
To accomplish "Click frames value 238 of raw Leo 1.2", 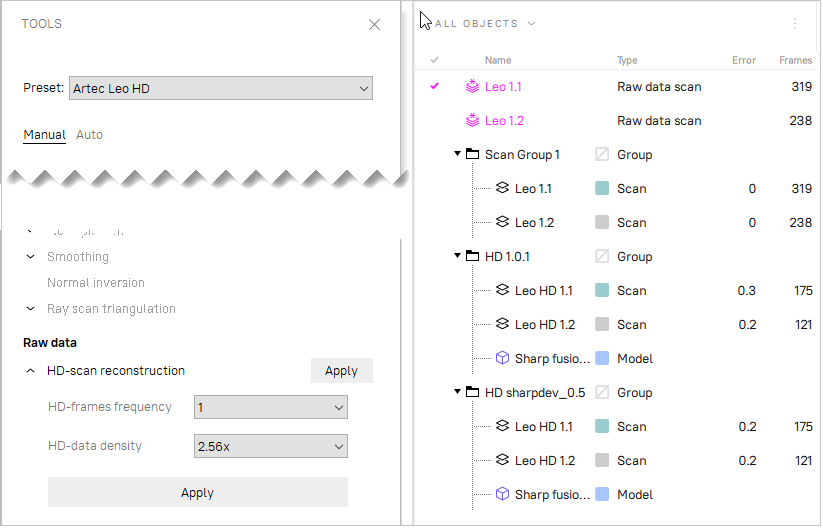I will [800, 121].
